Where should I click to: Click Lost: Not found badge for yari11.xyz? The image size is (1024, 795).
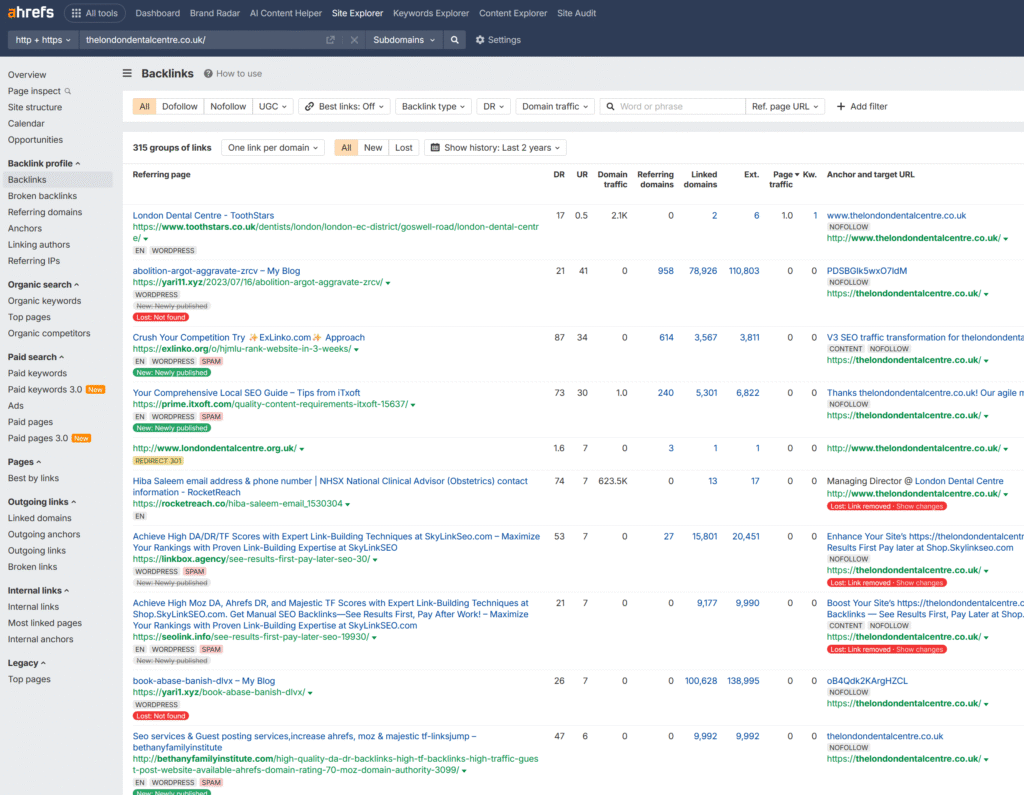pos(161,317)
